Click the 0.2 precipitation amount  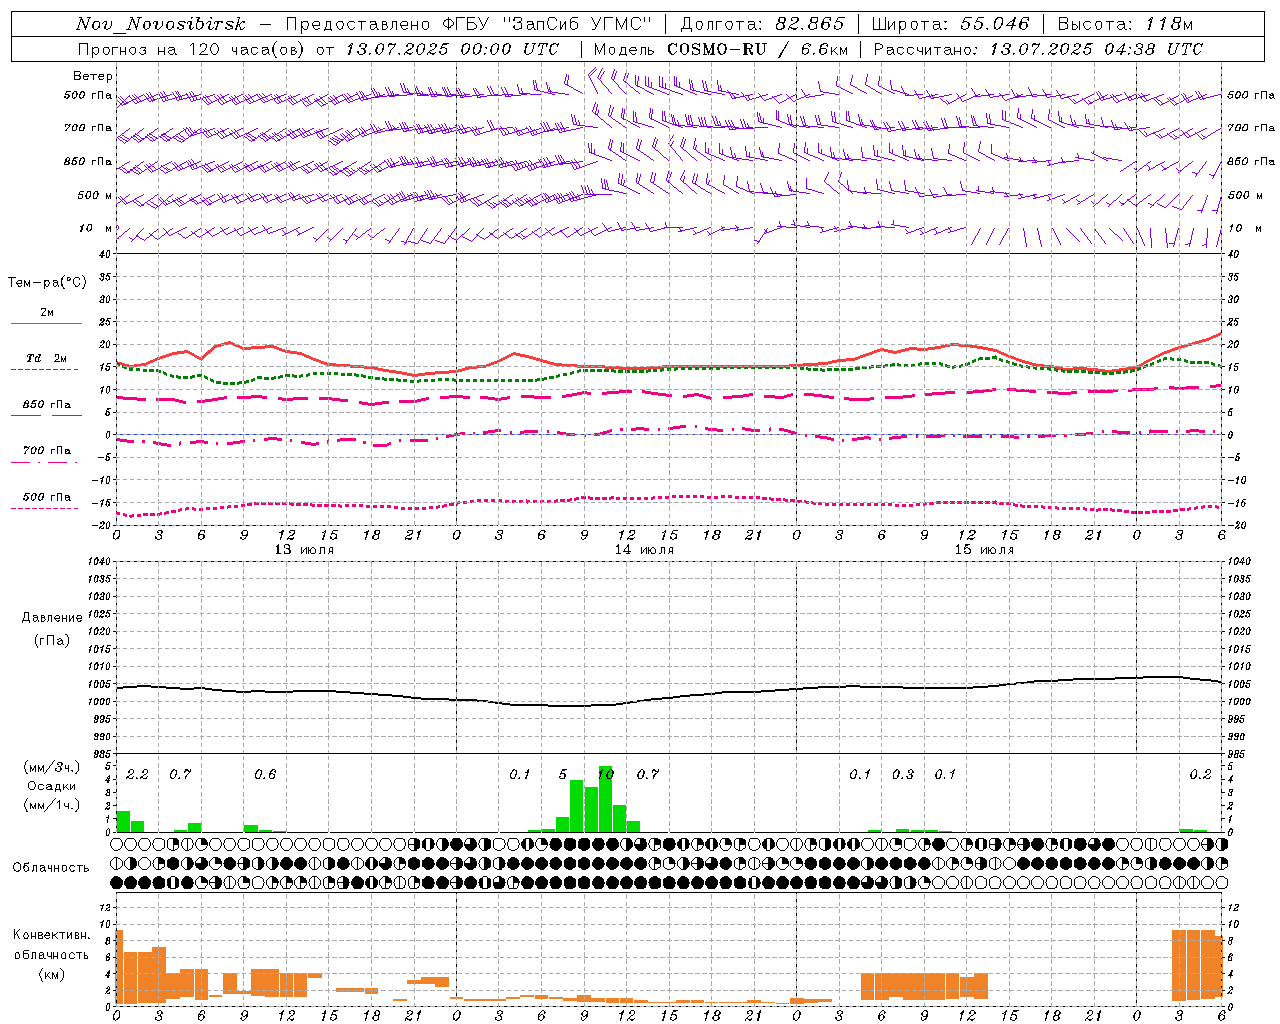tap(1201, 774)
